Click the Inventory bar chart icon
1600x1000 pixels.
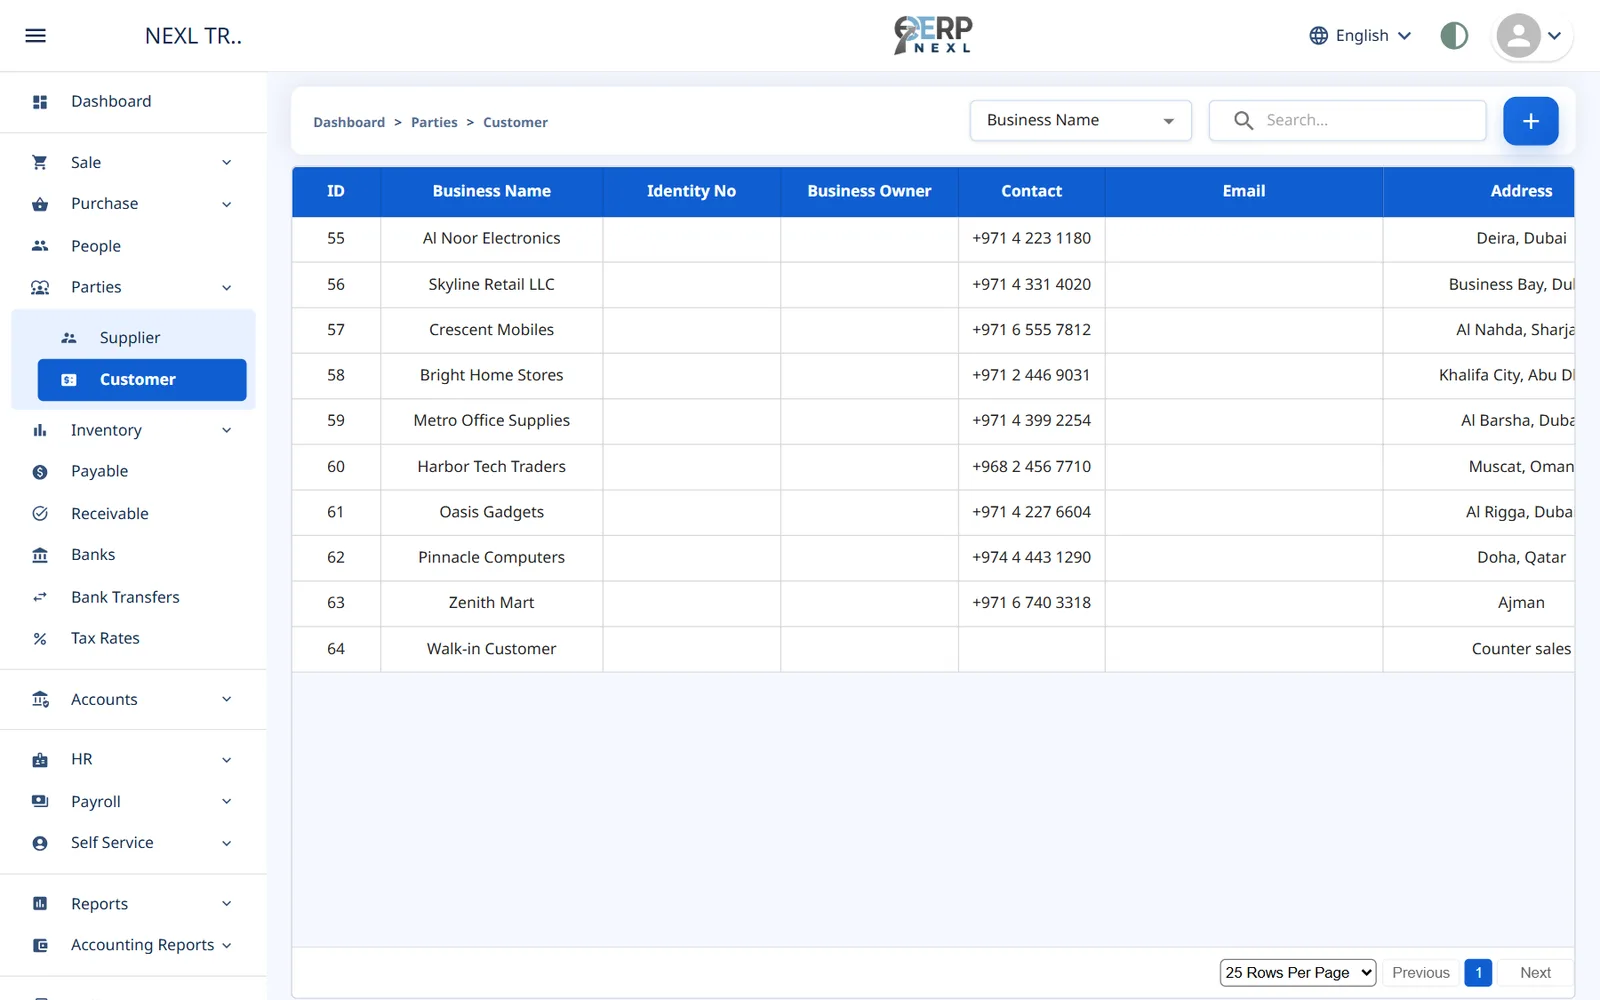click(x=40, y=430)
